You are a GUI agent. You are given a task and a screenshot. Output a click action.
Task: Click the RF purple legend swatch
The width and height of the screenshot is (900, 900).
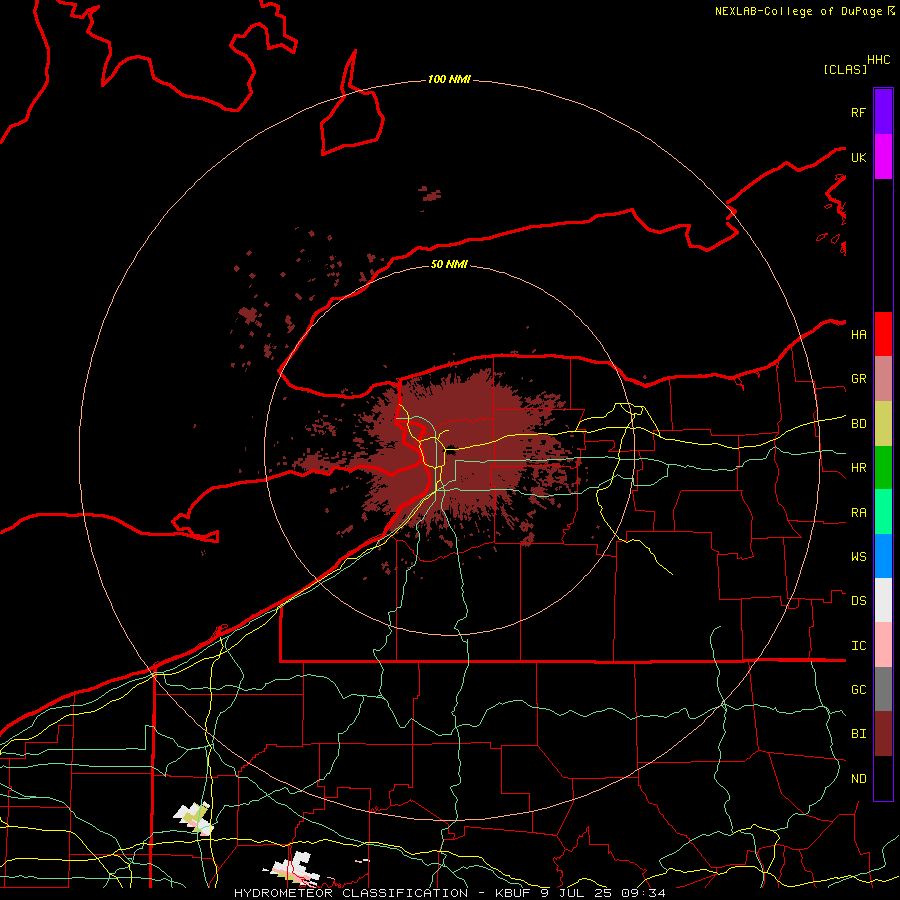(x=883, y=112)
